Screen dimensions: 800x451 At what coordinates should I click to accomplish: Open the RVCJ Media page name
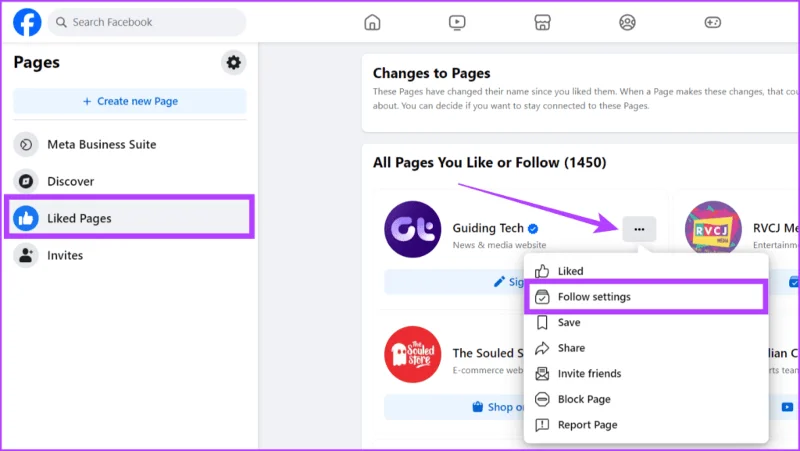tap(776, 228)
